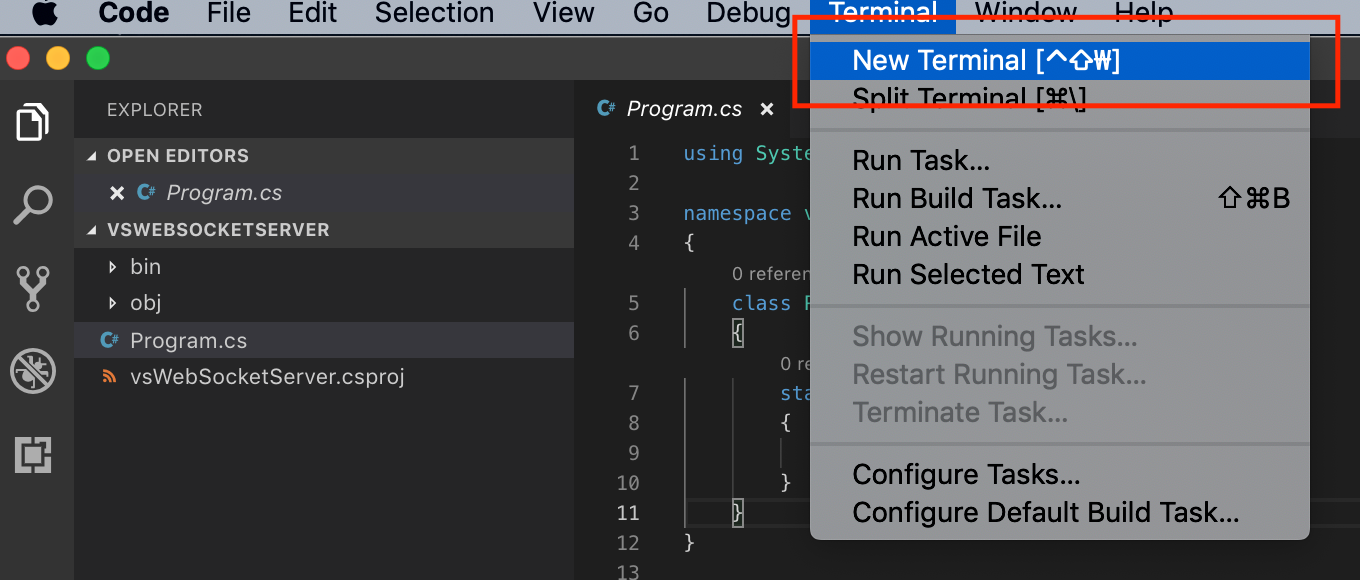This screenshot has width=1360, height=580.
Task: Open the Debug menu
Action: tap(749, 13)
